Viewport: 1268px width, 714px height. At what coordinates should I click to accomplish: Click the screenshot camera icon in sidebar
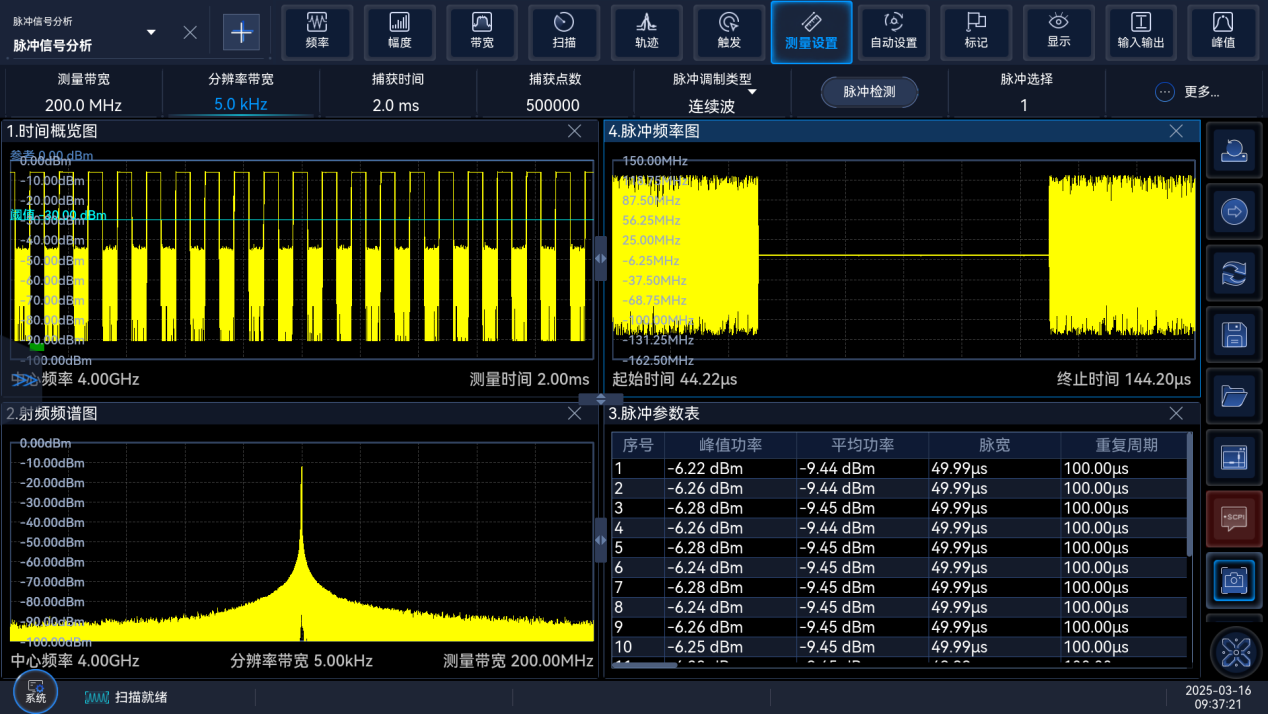[1234, 580]
